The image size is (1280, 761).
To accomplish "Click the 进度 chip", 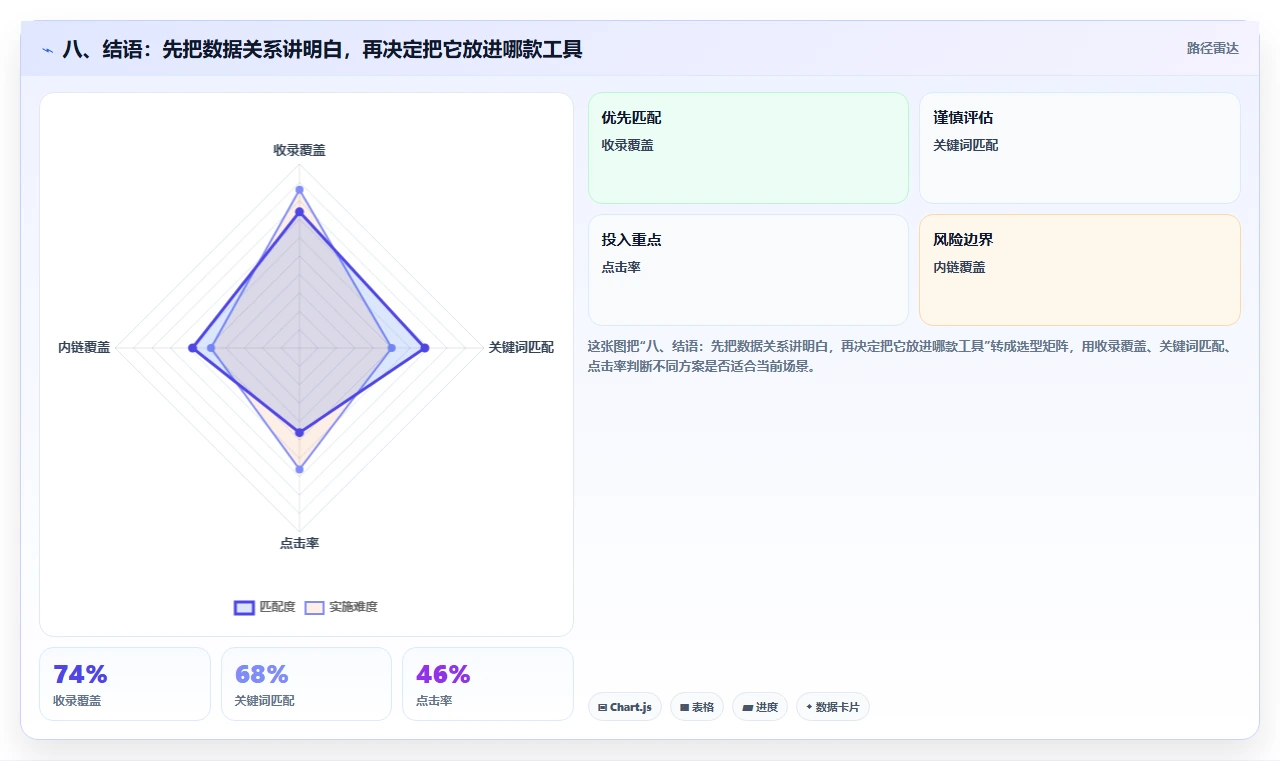I will (x=760, y=707).
